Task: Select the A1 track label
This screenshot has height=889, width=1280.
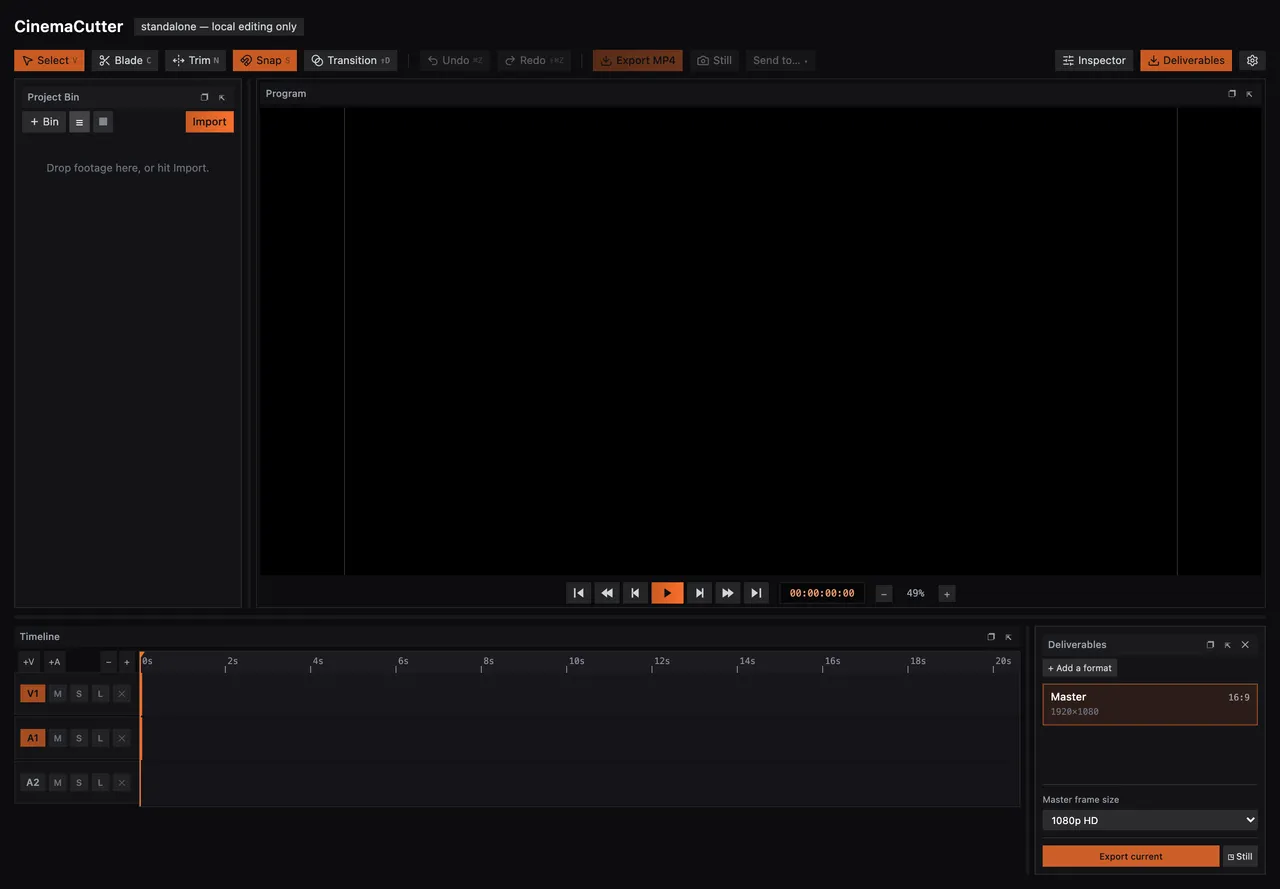Action: (33, 738)
